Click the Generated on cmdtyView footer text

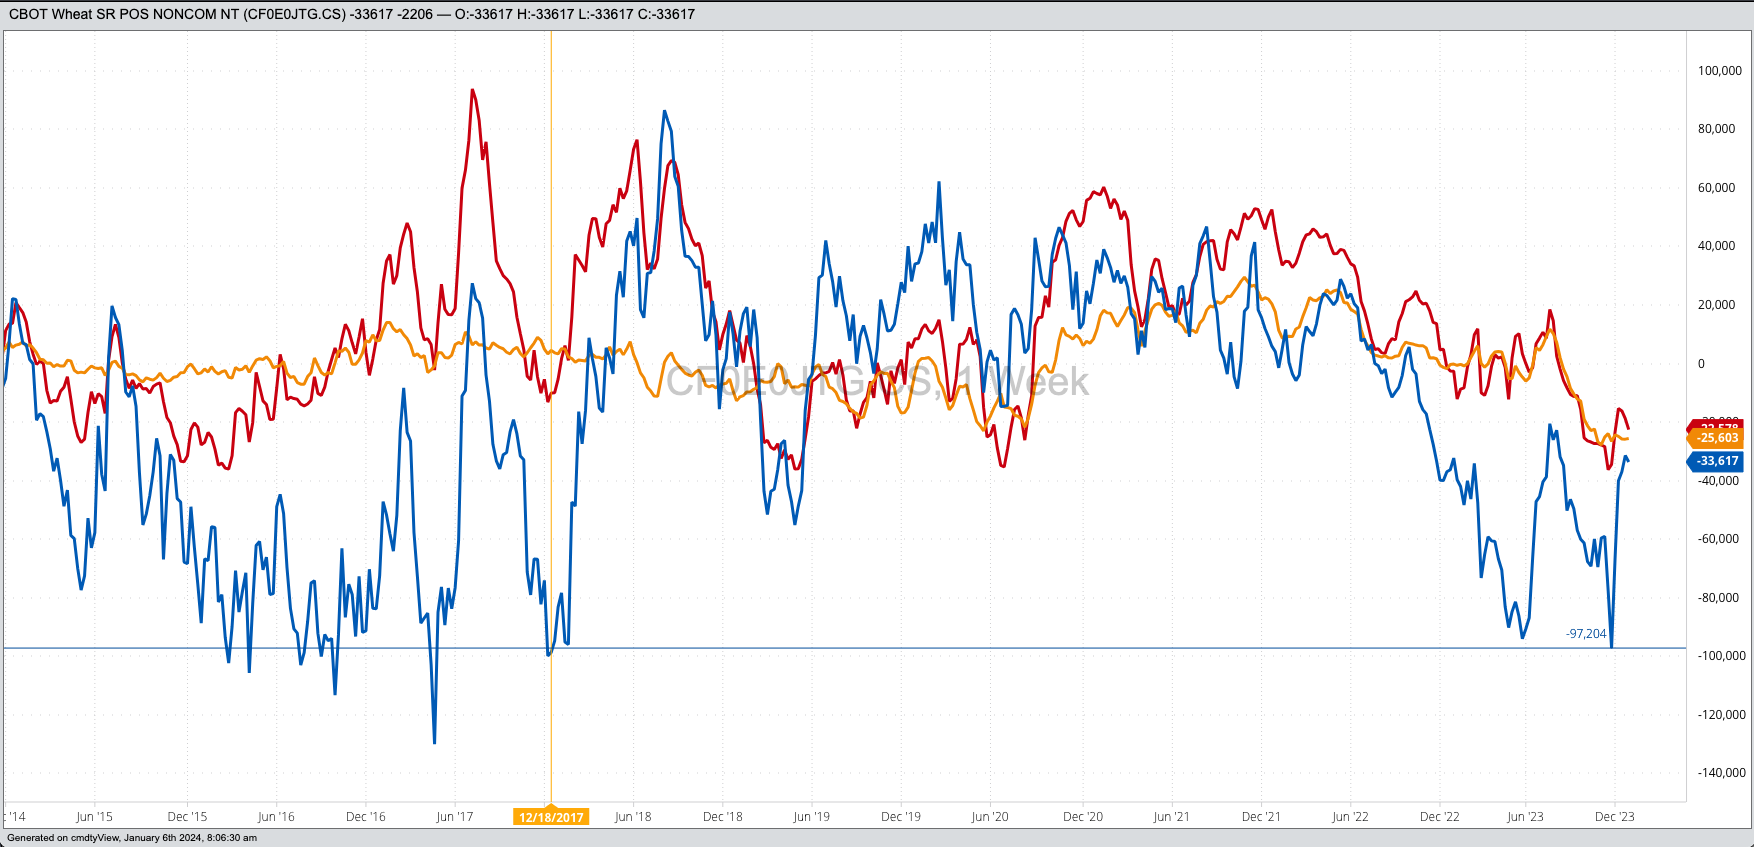click(x=132, y=838)
